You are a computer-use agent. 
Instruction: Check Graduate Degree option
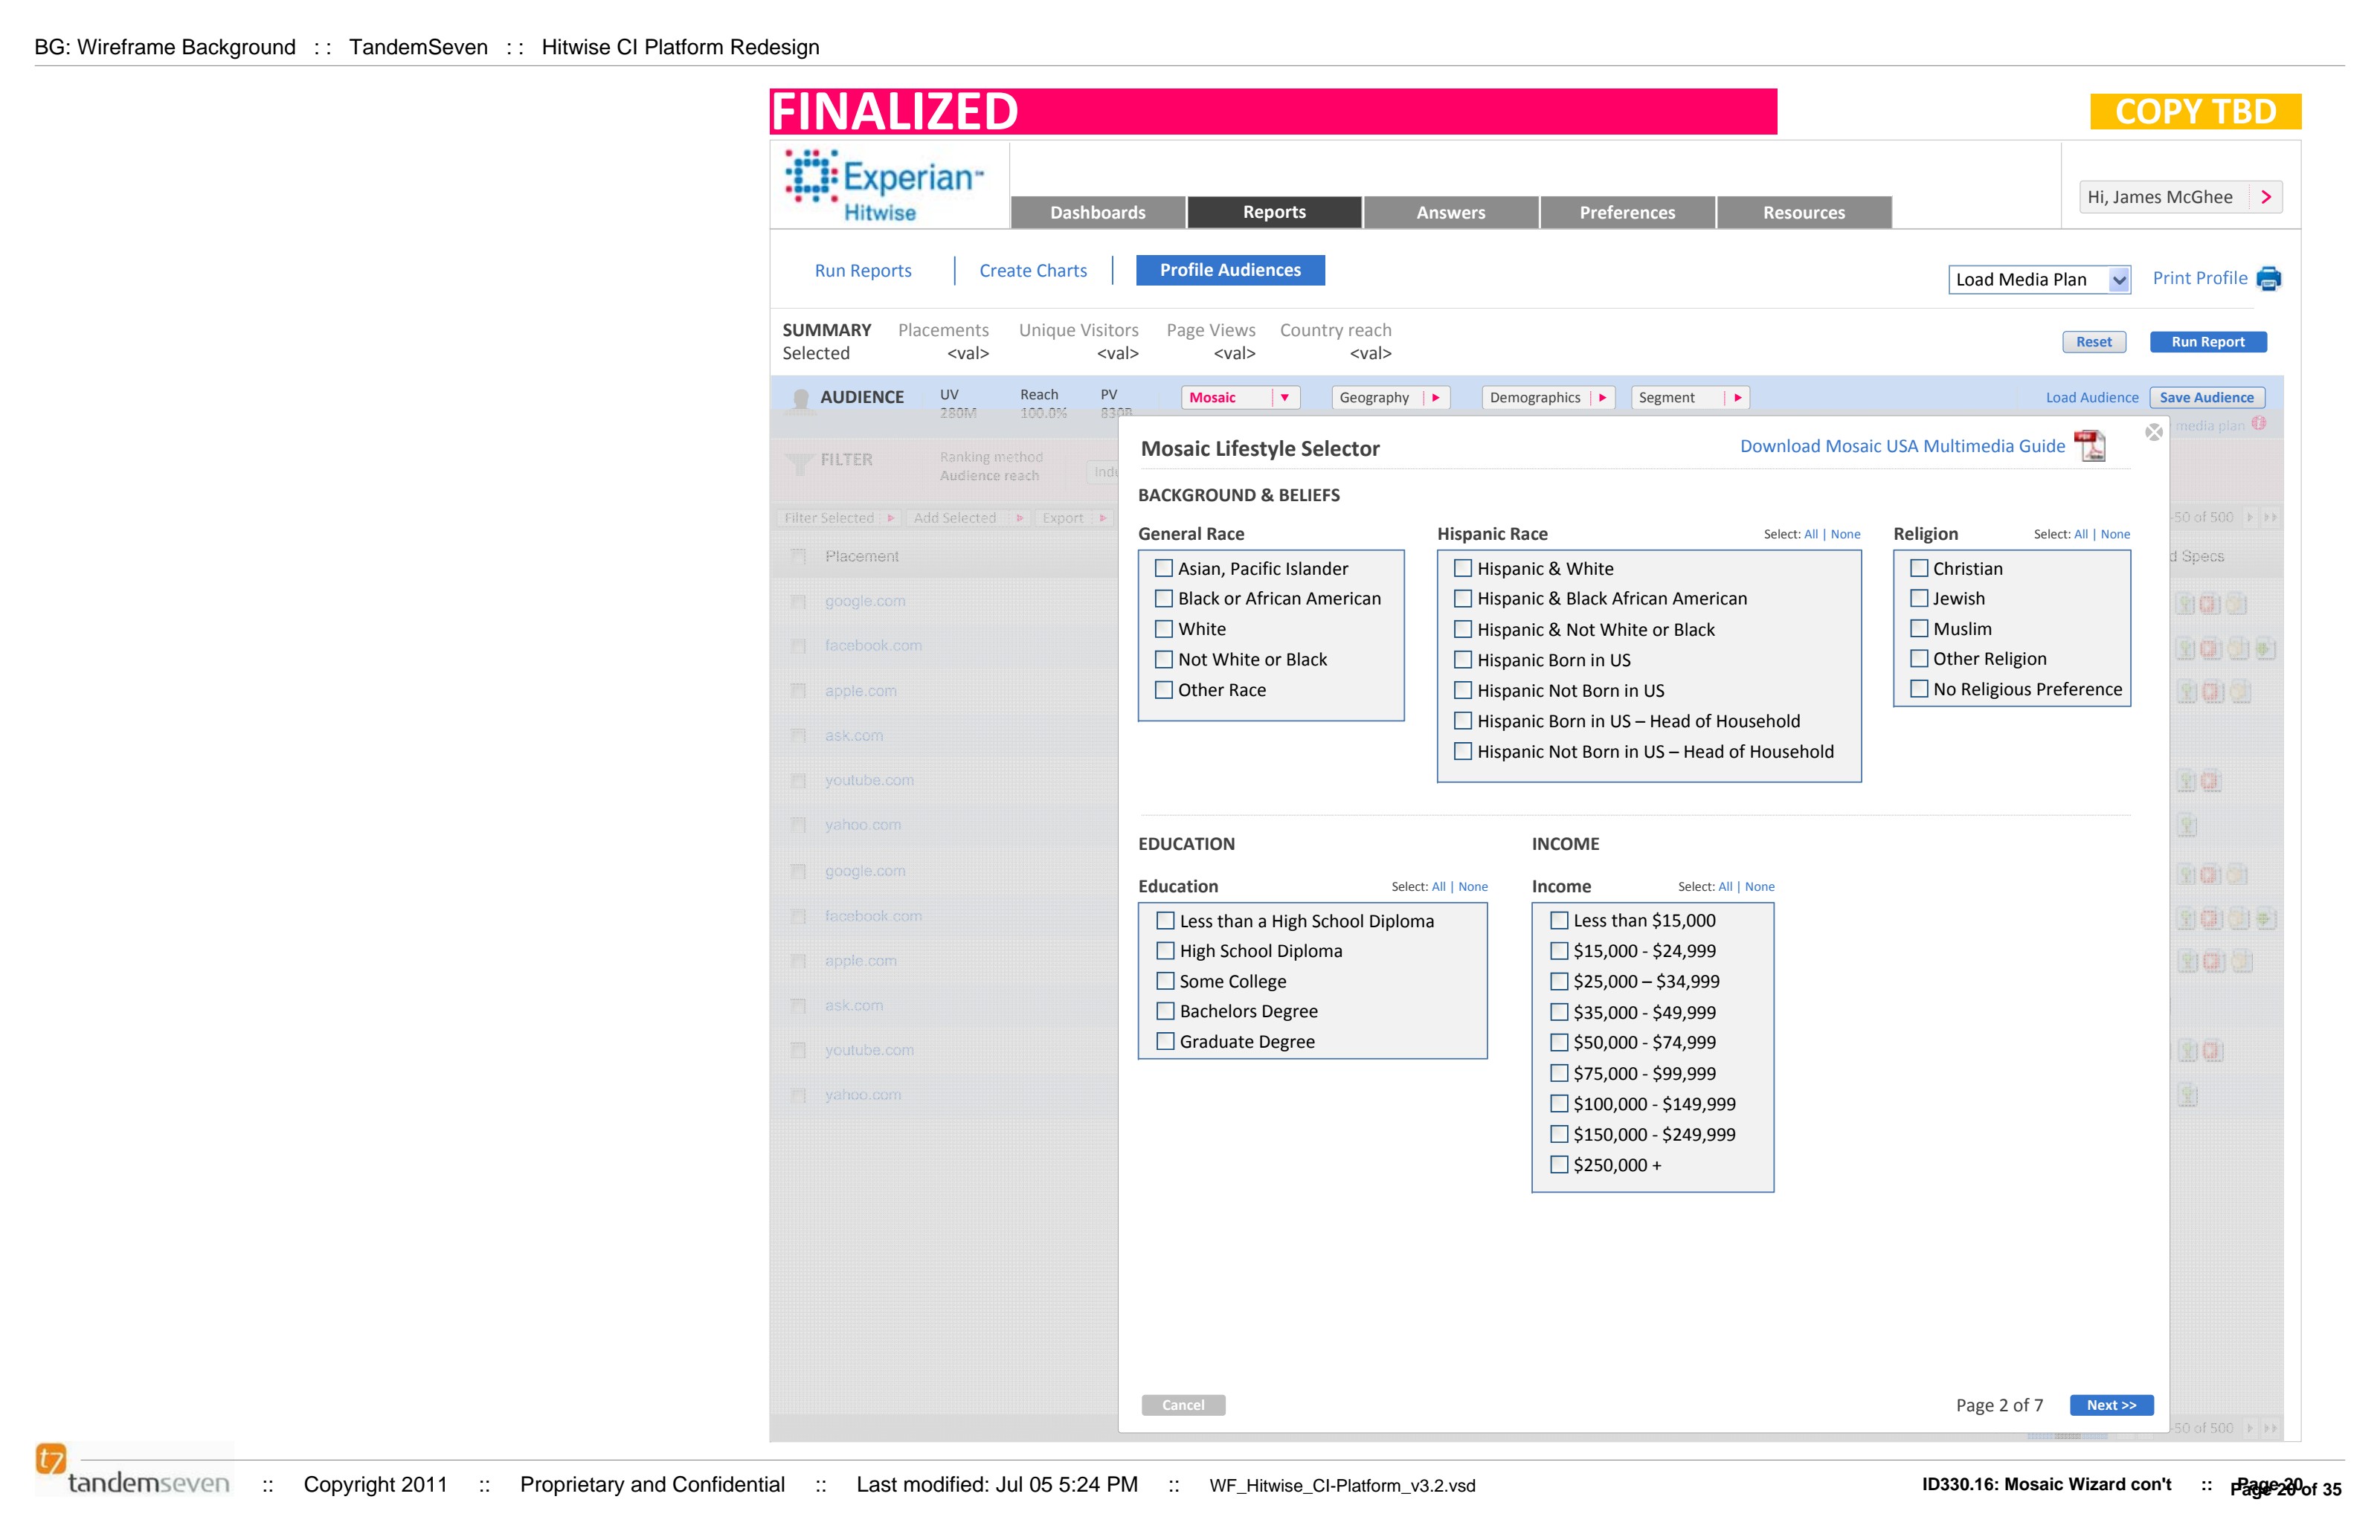tap(1165, 1041)
